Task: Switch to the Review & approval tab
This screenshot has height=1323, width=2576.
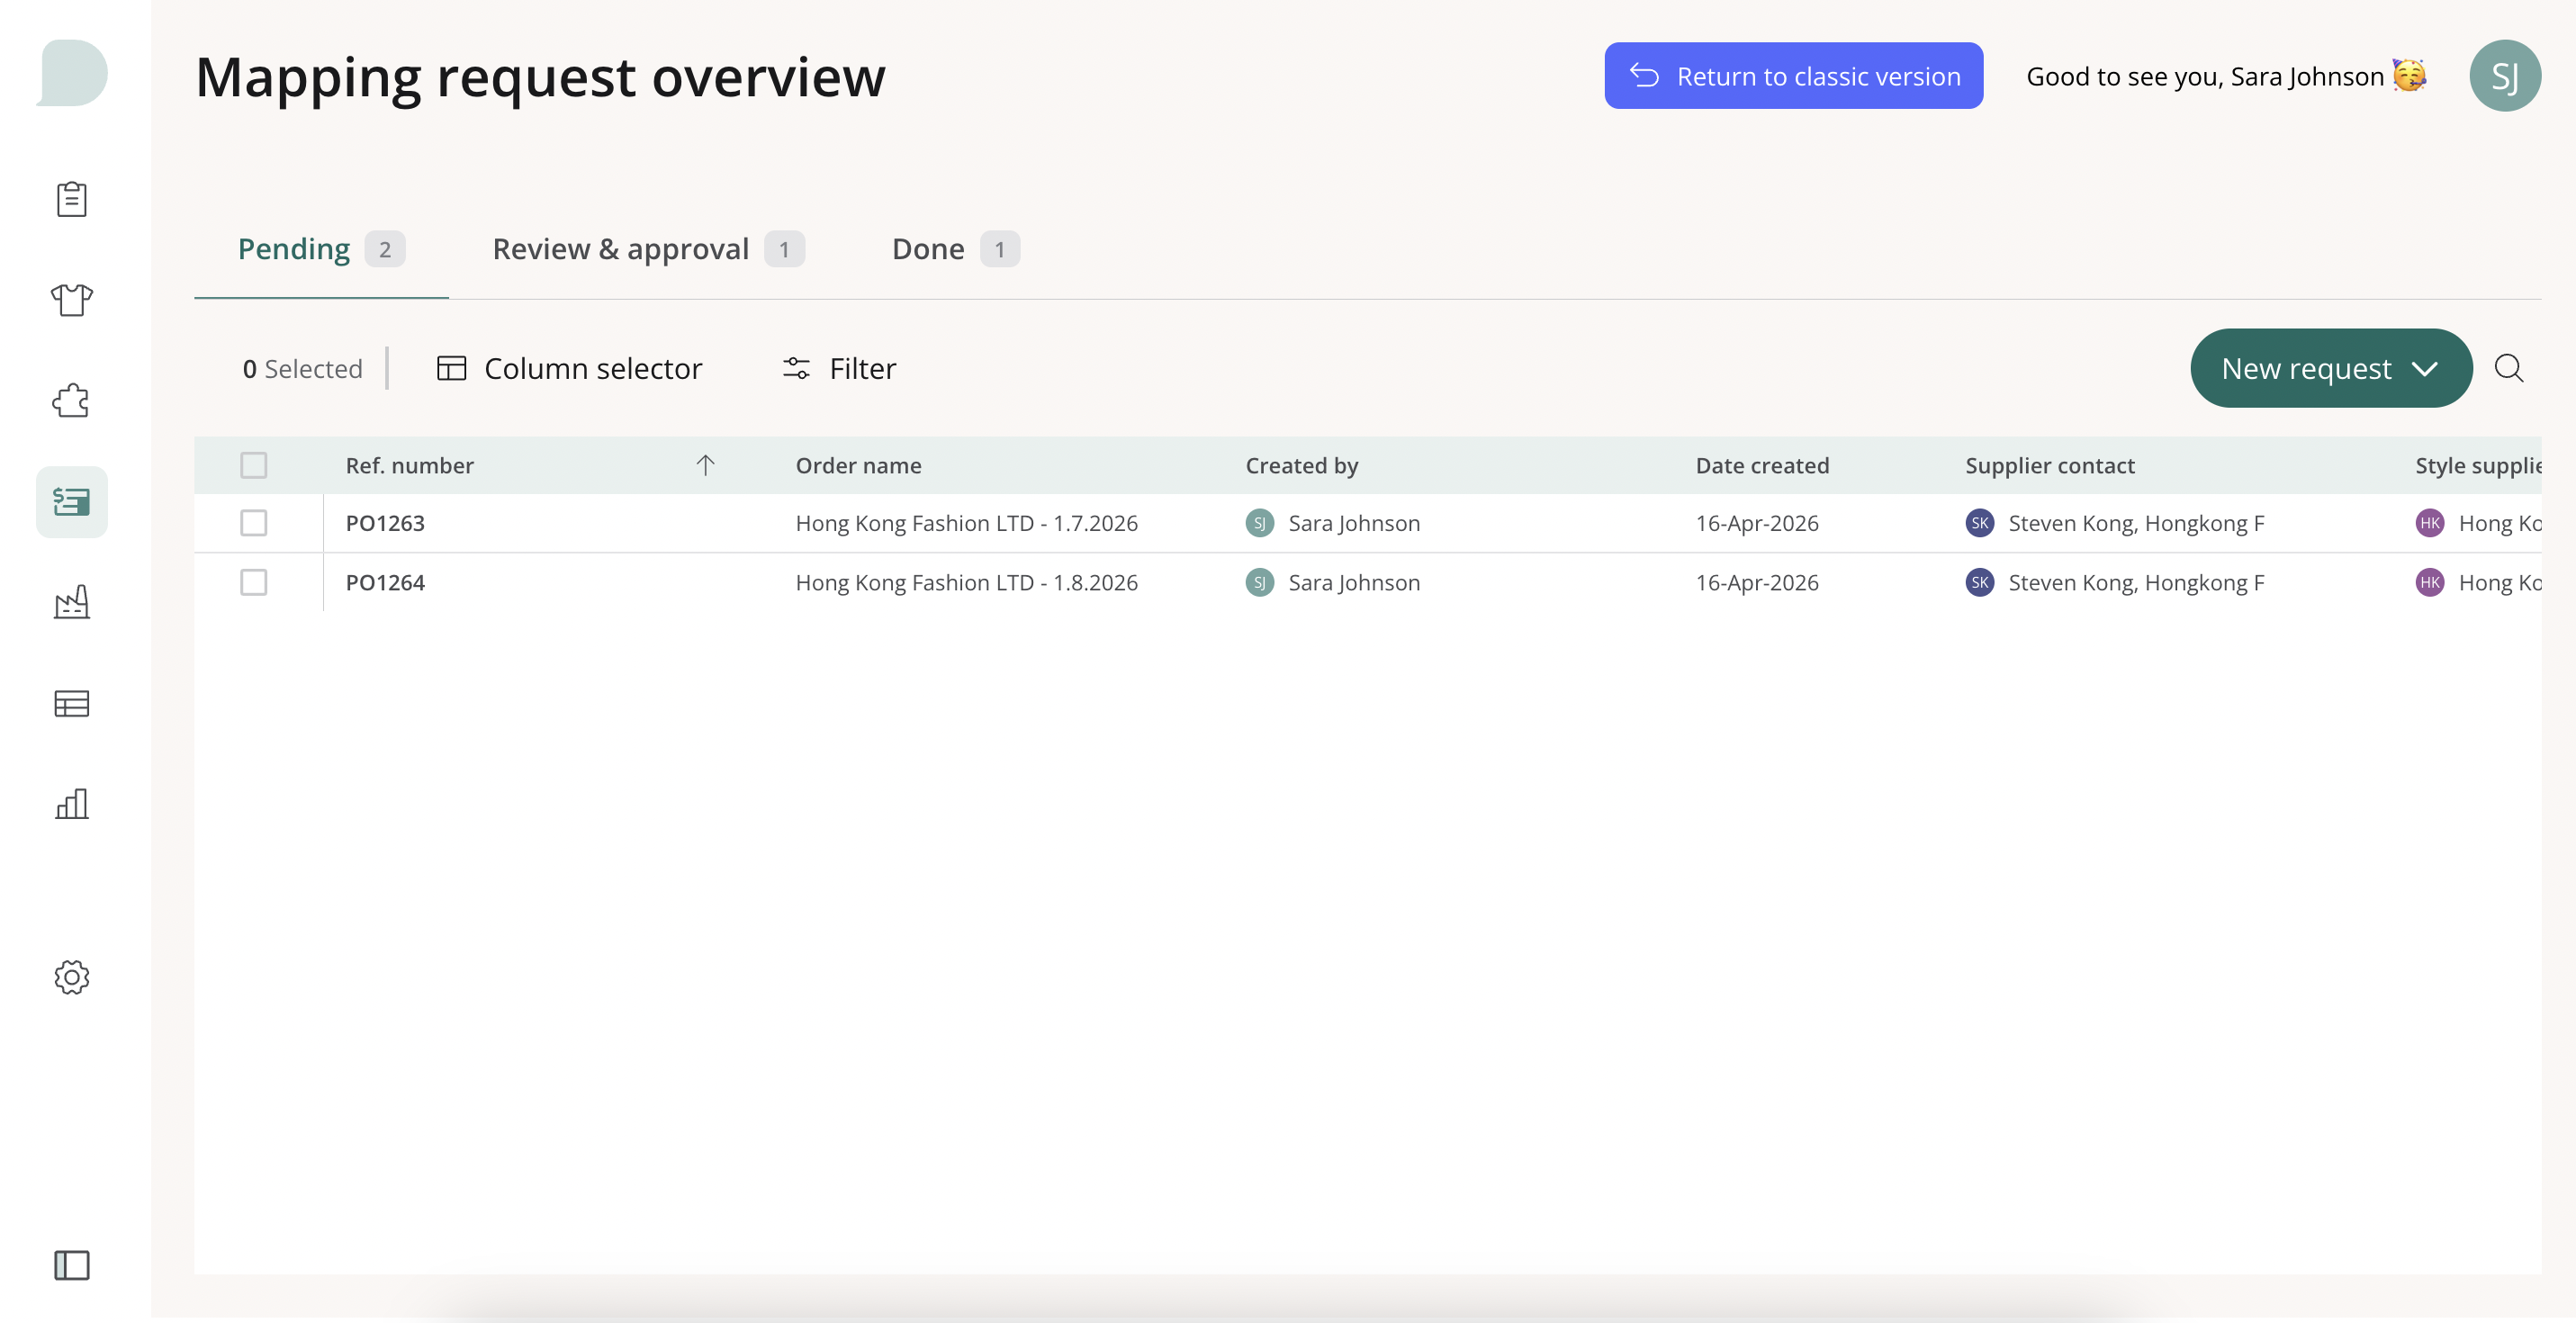Action: pyautogui.click(x=648, y=249)
